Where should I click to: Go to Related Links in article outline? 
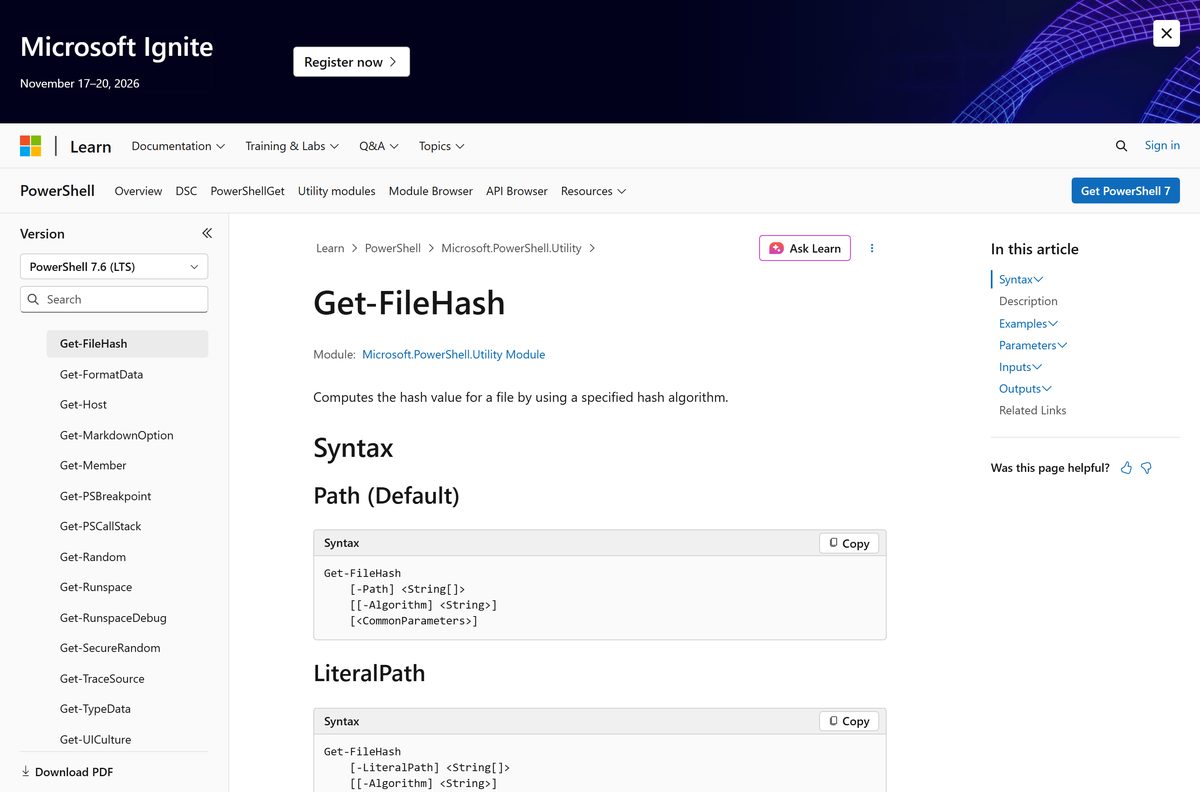point(1032,410)
